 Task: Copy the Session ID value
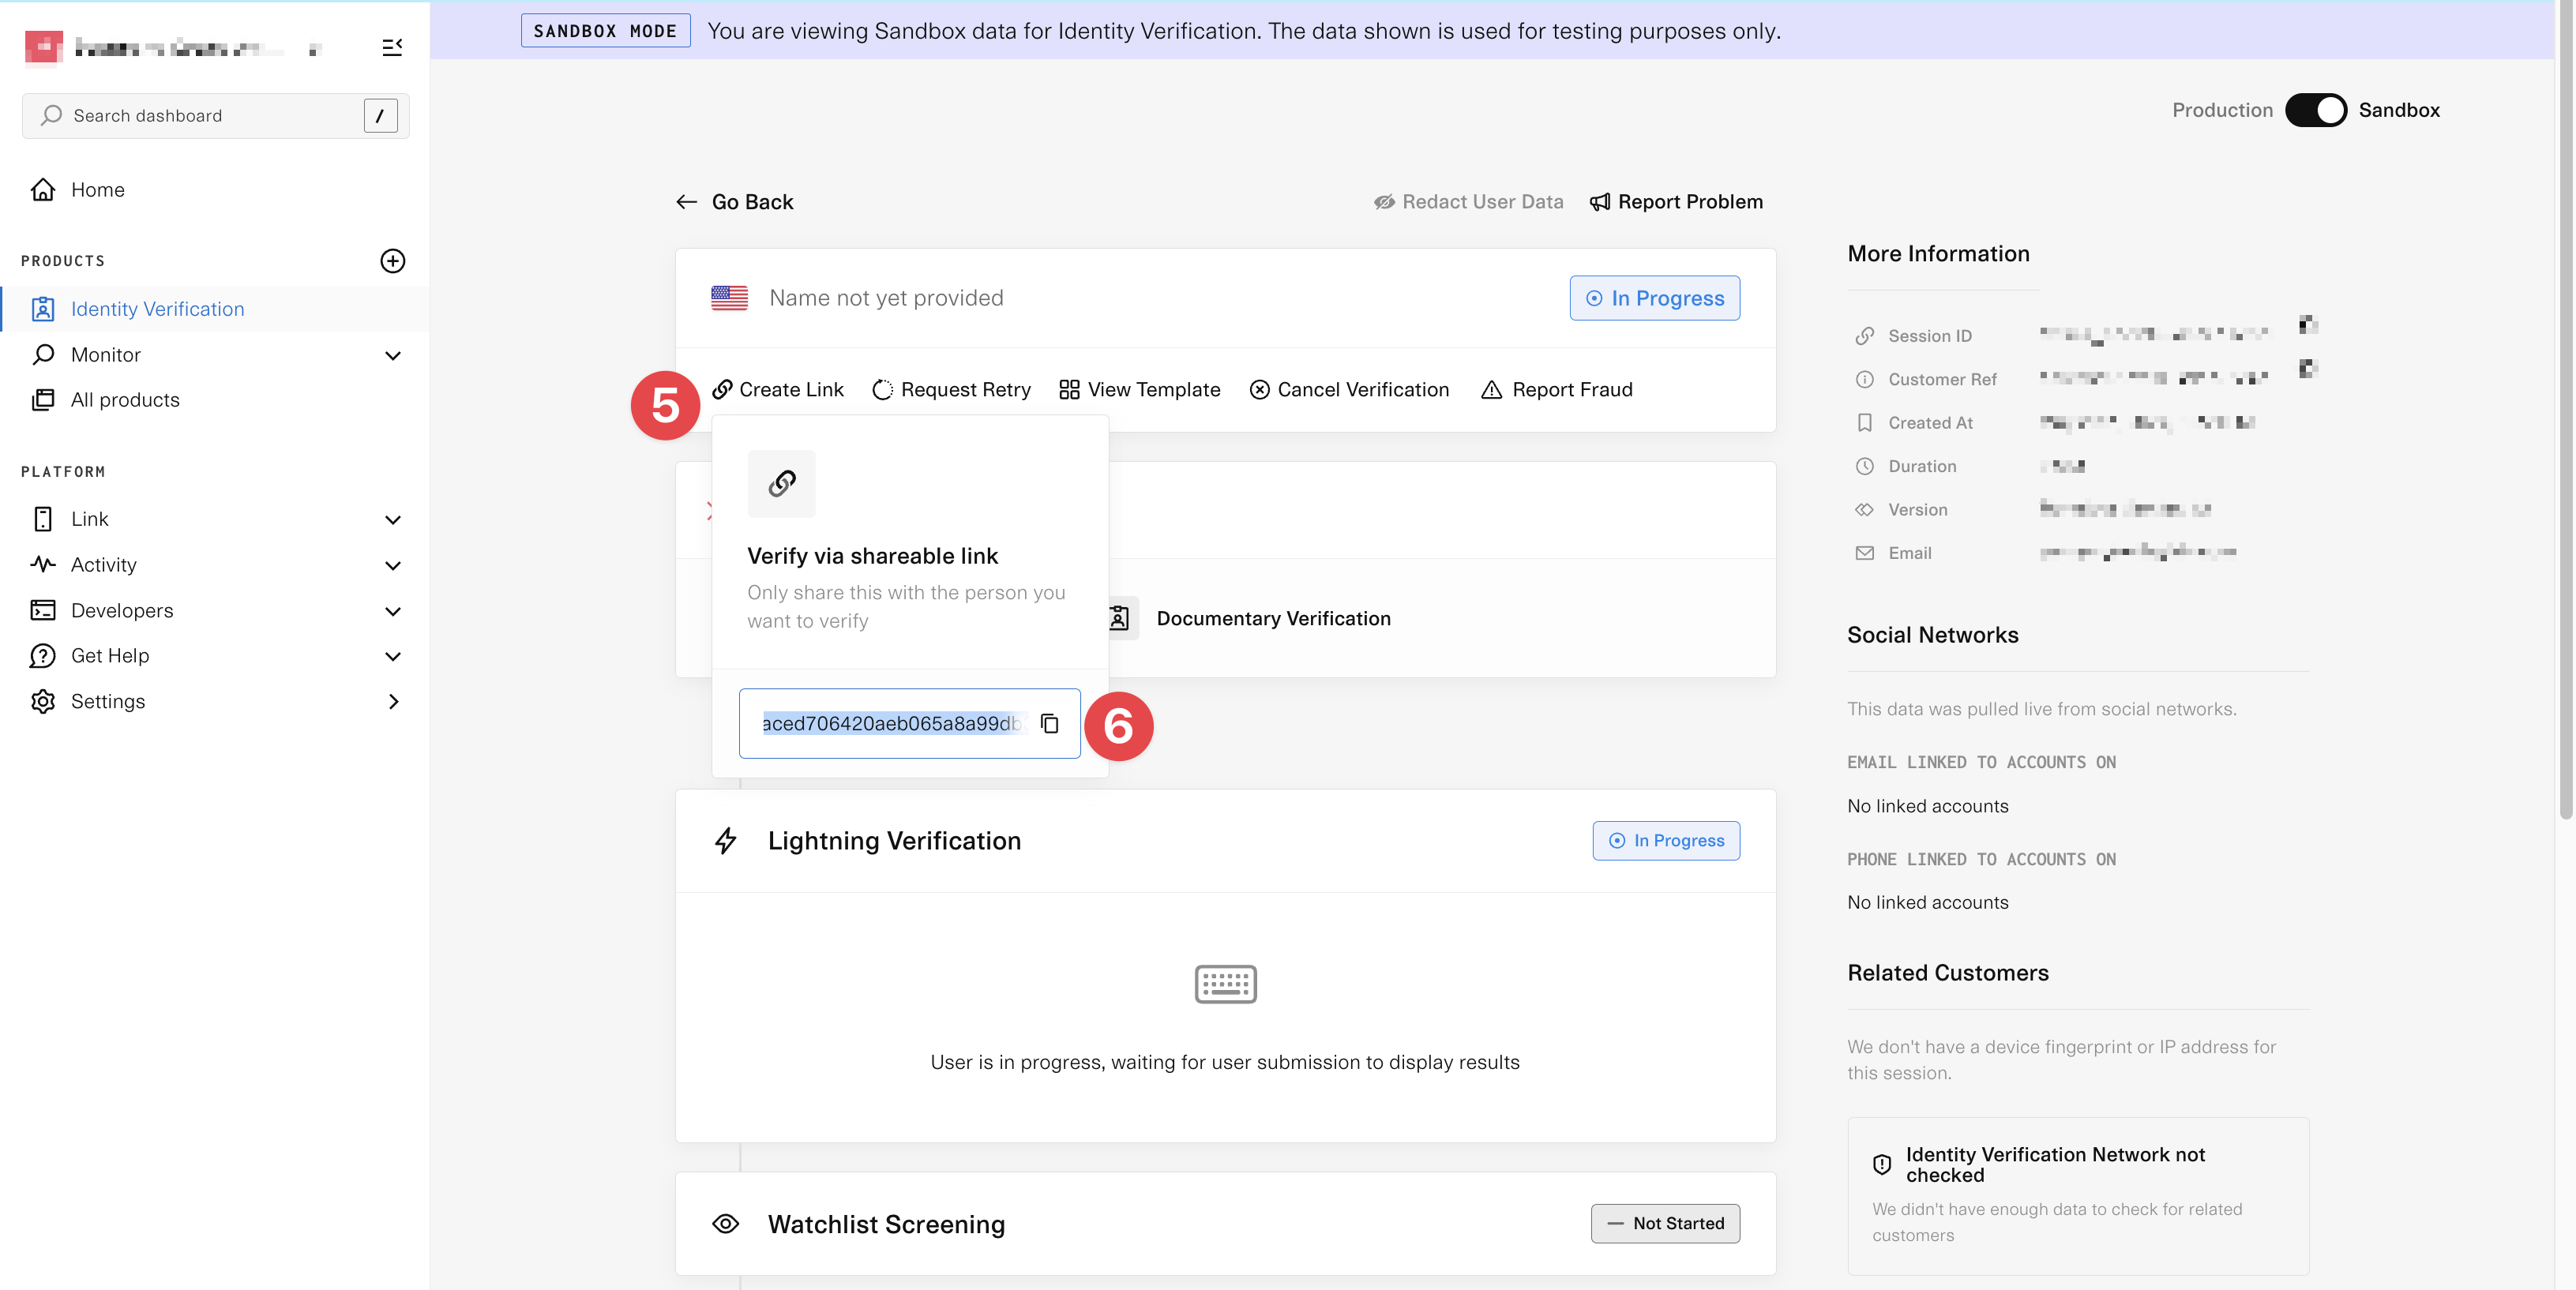click(2307, 324)
